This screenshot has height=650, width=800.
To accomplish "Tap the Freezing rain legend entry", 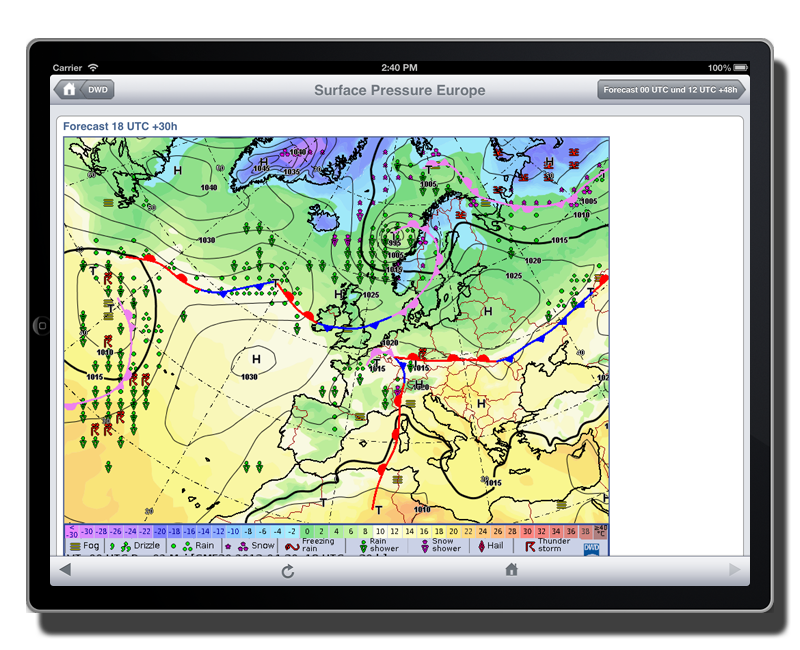I will [x=308, y=546].
